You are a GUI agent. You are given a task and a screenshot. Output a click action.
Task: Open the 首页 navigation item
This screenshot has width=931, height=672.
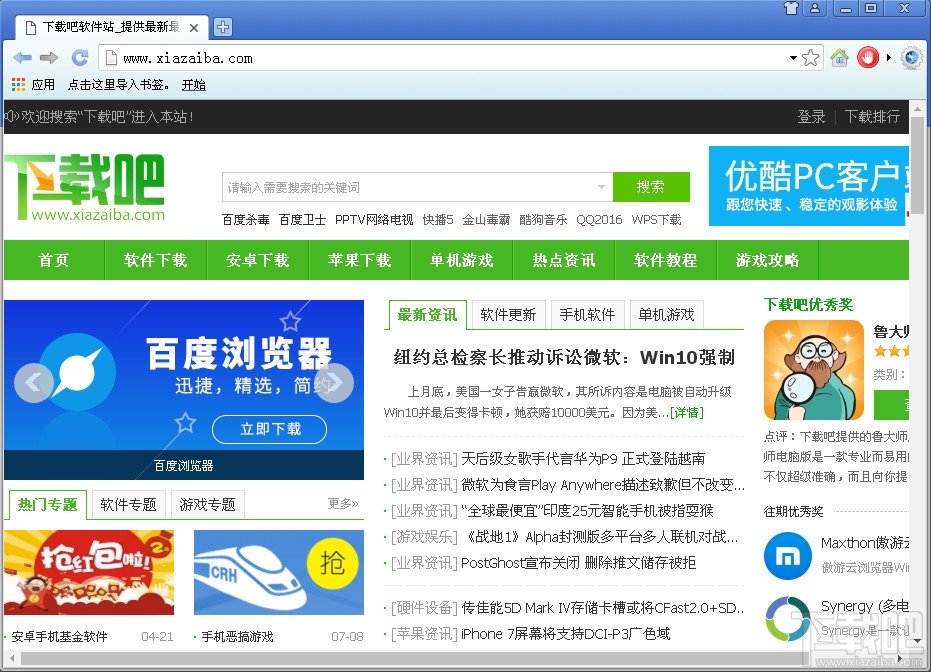point(54,260)
